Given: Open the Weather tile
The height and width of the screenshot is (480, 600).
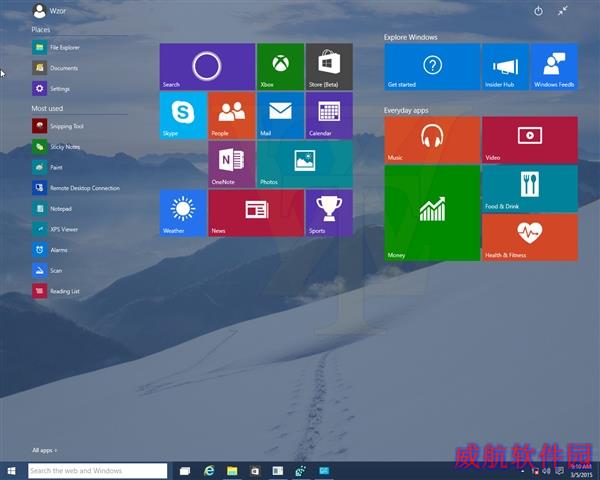Looking at the screenshot, I should click(183, 213).
